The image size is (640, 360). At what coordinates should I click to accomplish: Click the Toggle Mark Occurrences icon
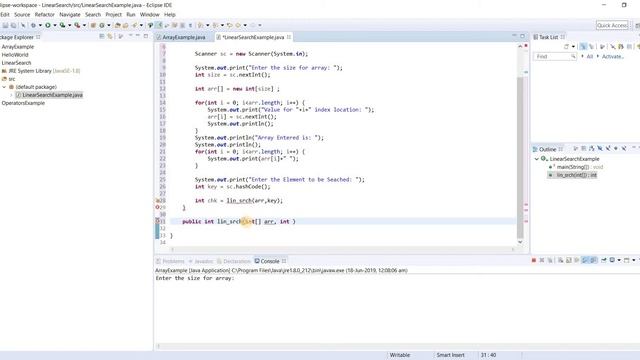coord(159,25)
